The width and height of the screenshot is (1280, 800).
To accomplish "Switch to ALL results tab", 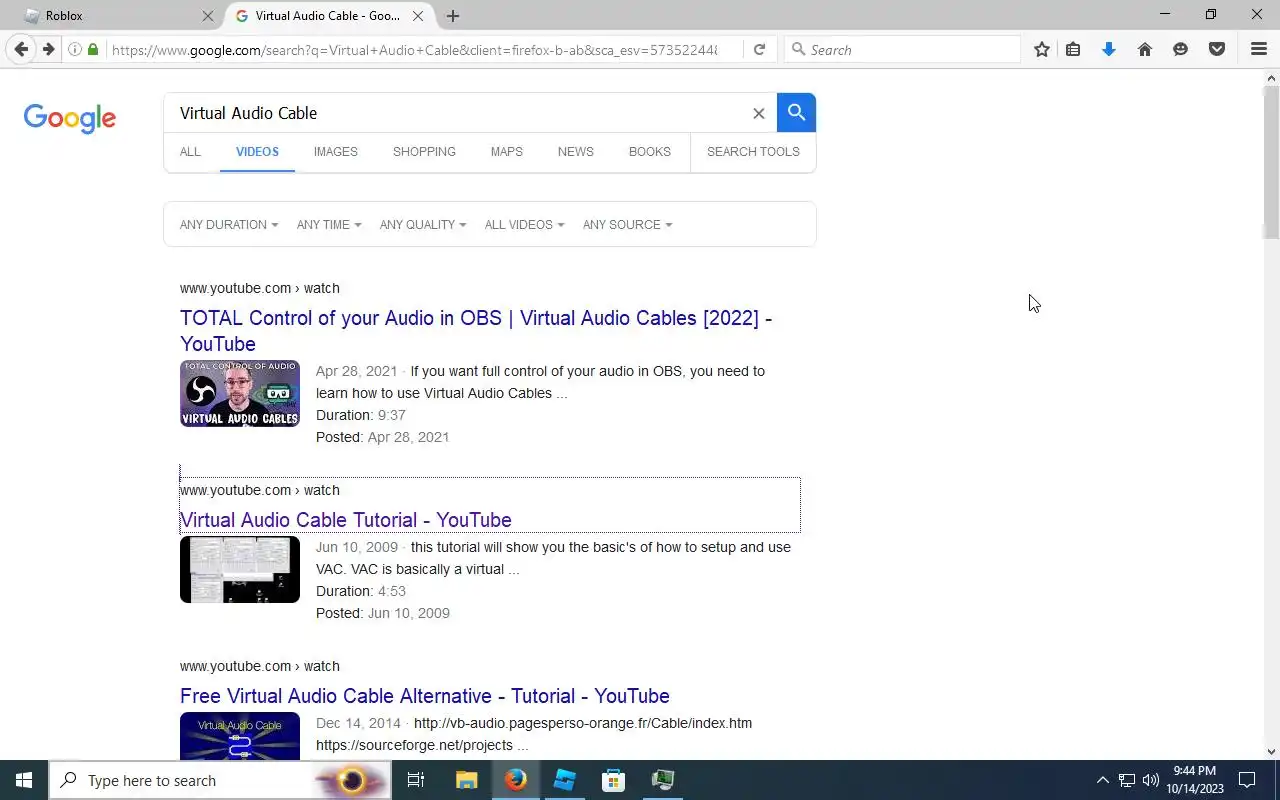I will [190, 152].
